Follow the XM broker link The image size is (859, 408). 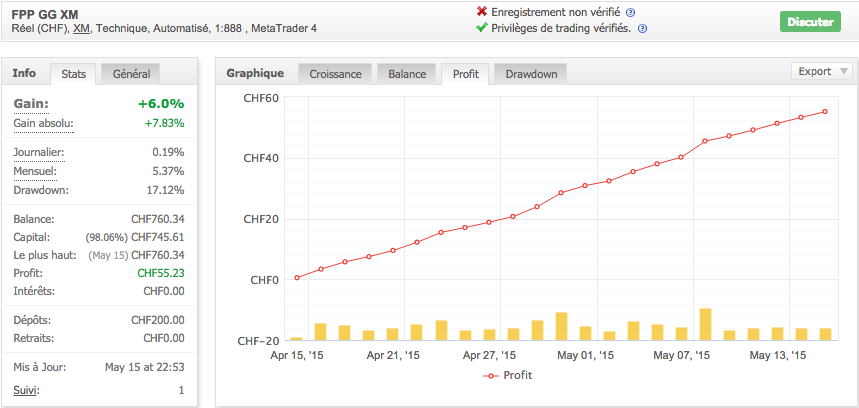click(80, 28)
